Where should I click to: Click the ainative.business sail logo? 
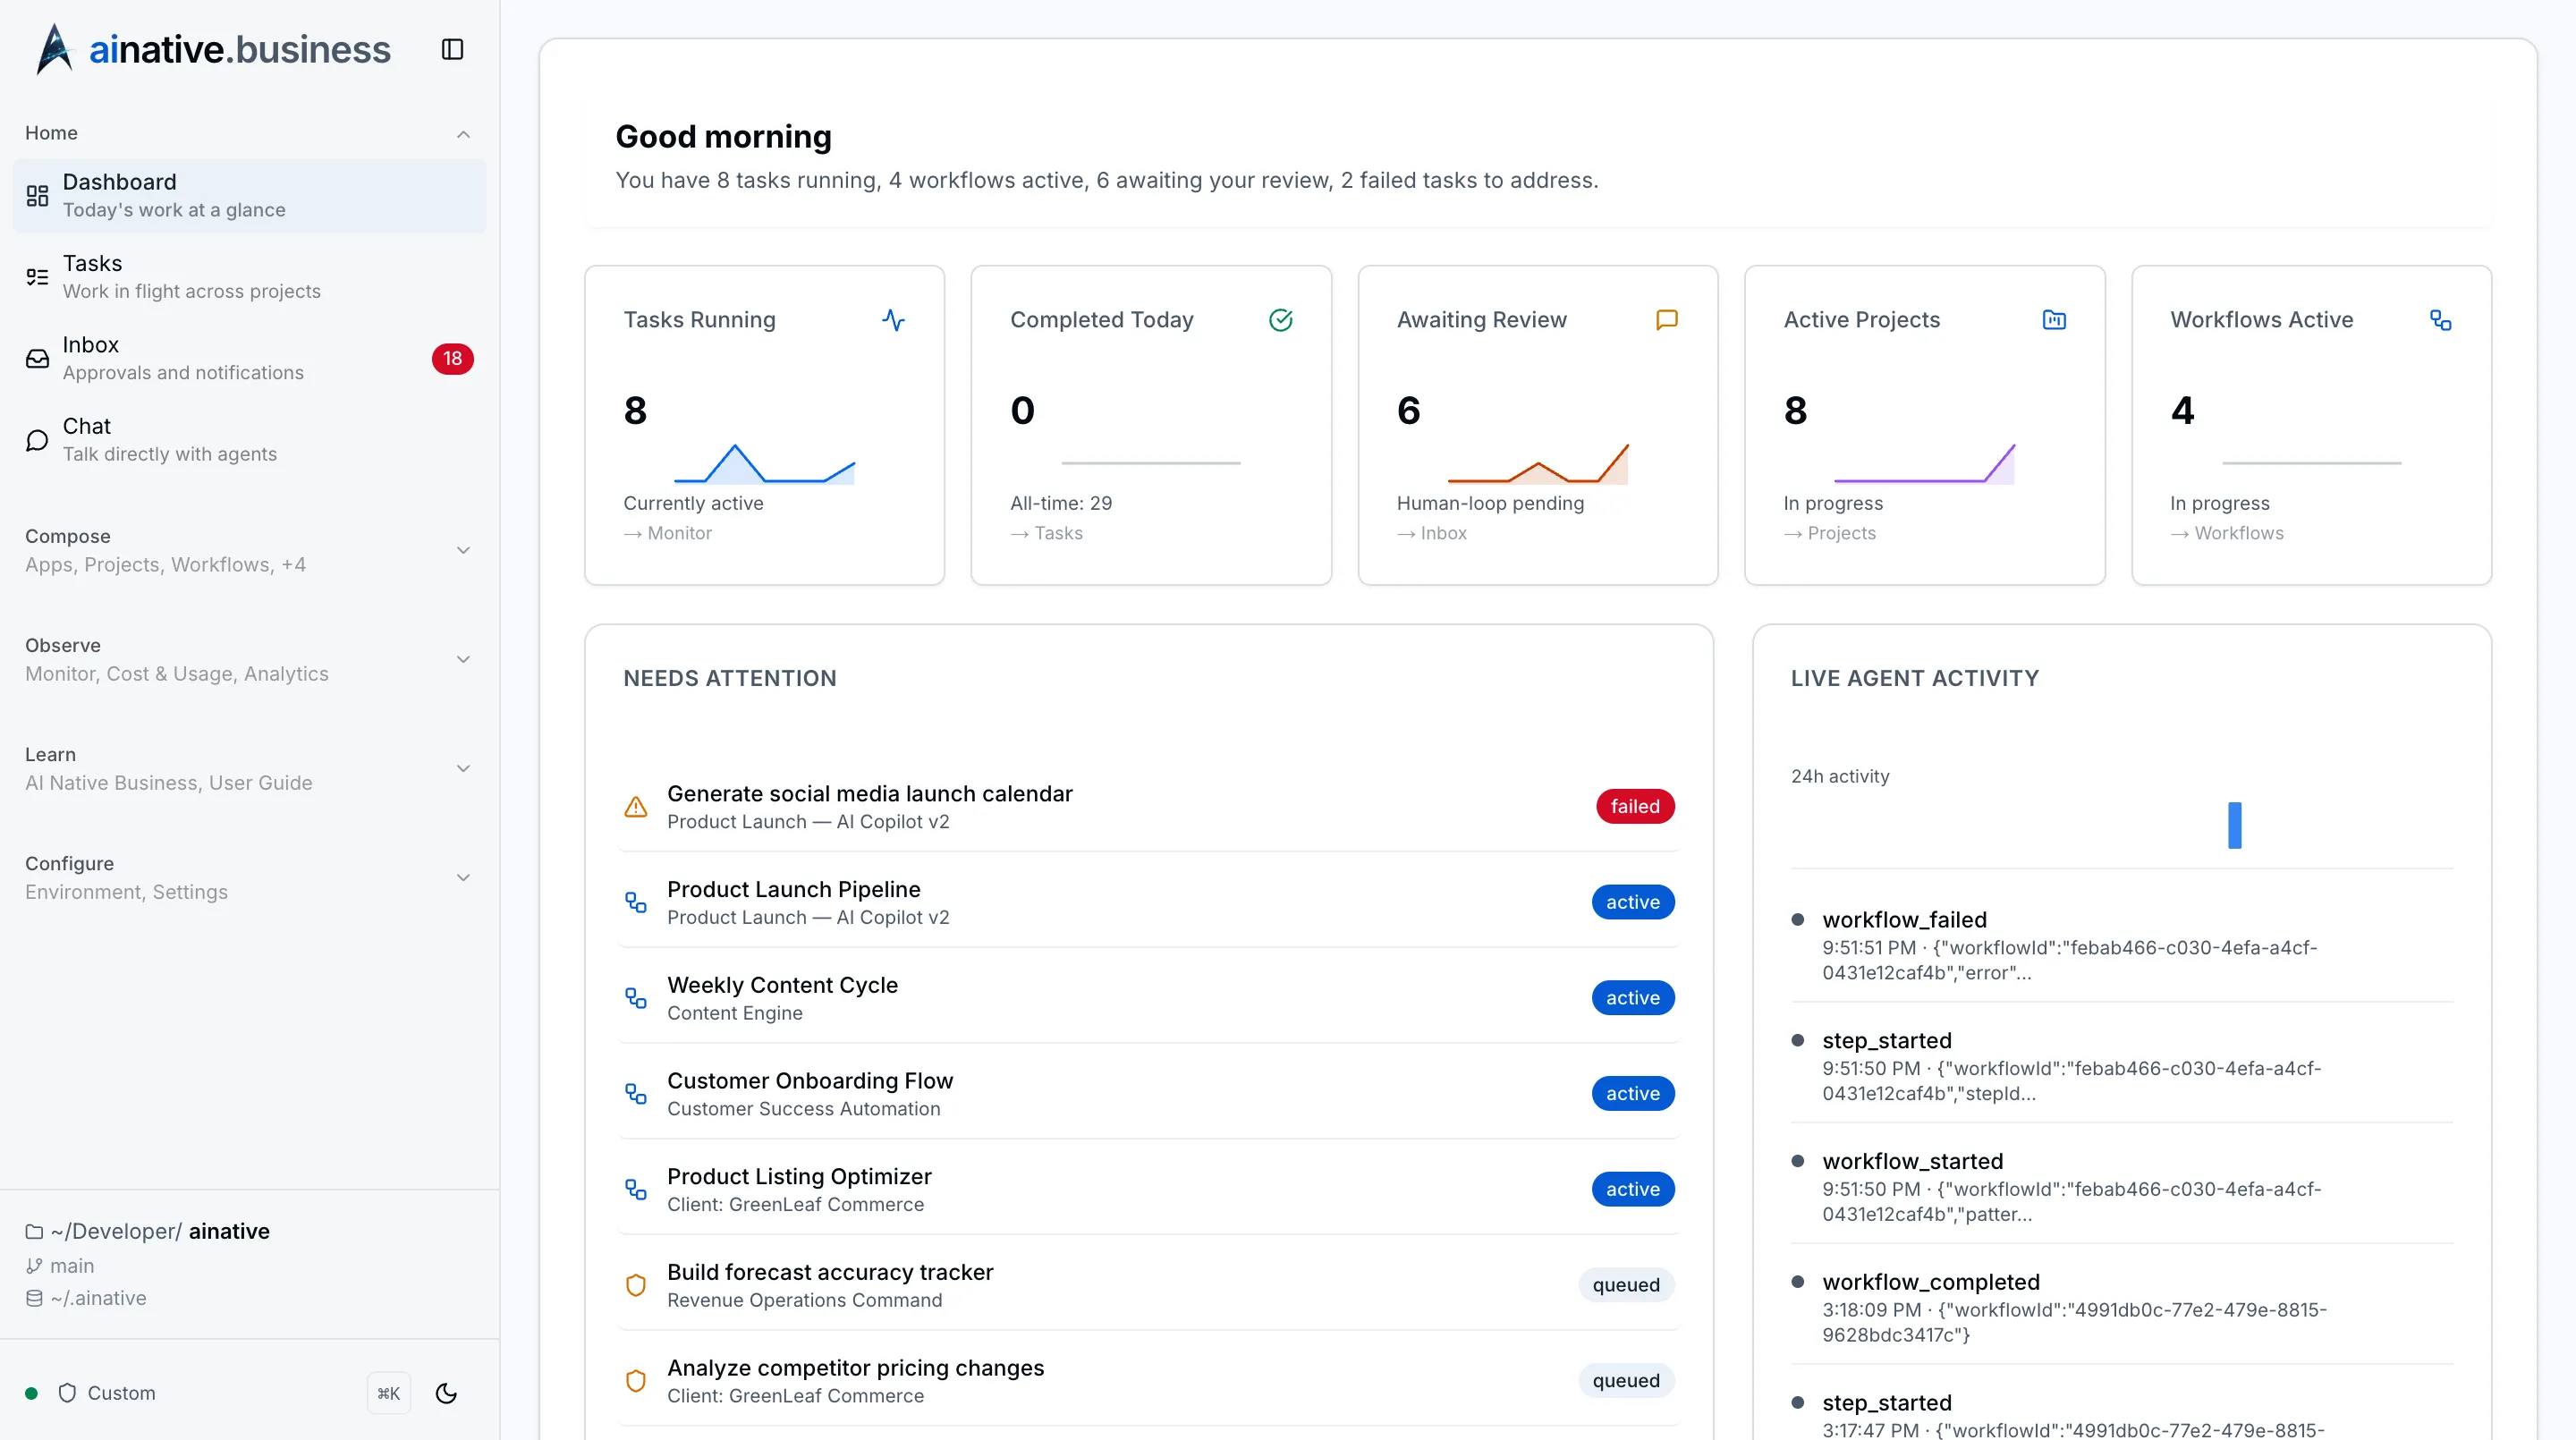tap(55, 49)
